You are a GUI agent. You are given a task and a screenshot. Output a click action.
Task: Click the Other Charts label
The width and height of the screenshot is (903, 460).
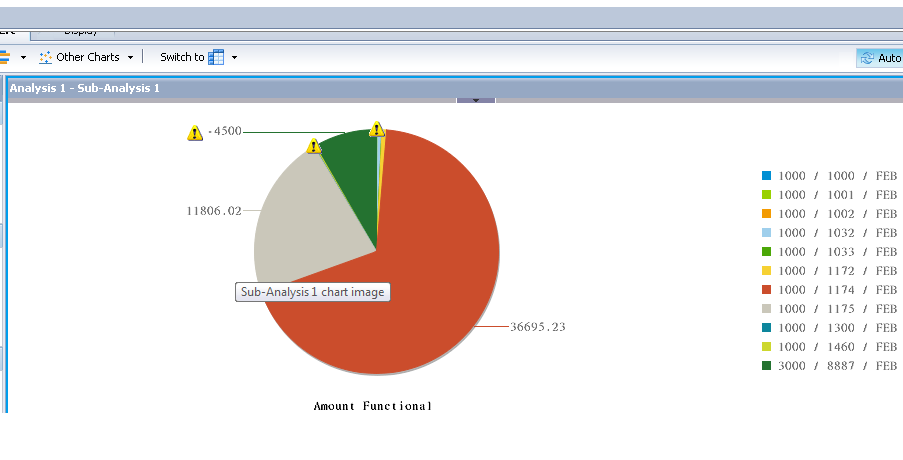click(x=88, y=57)
